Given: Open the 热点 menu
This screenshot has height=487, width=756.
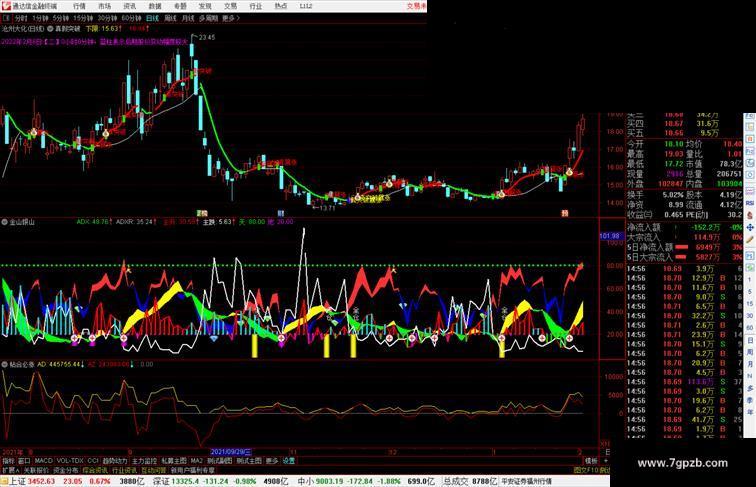Looking at the screenshot, I should click(x=281, y=6).
